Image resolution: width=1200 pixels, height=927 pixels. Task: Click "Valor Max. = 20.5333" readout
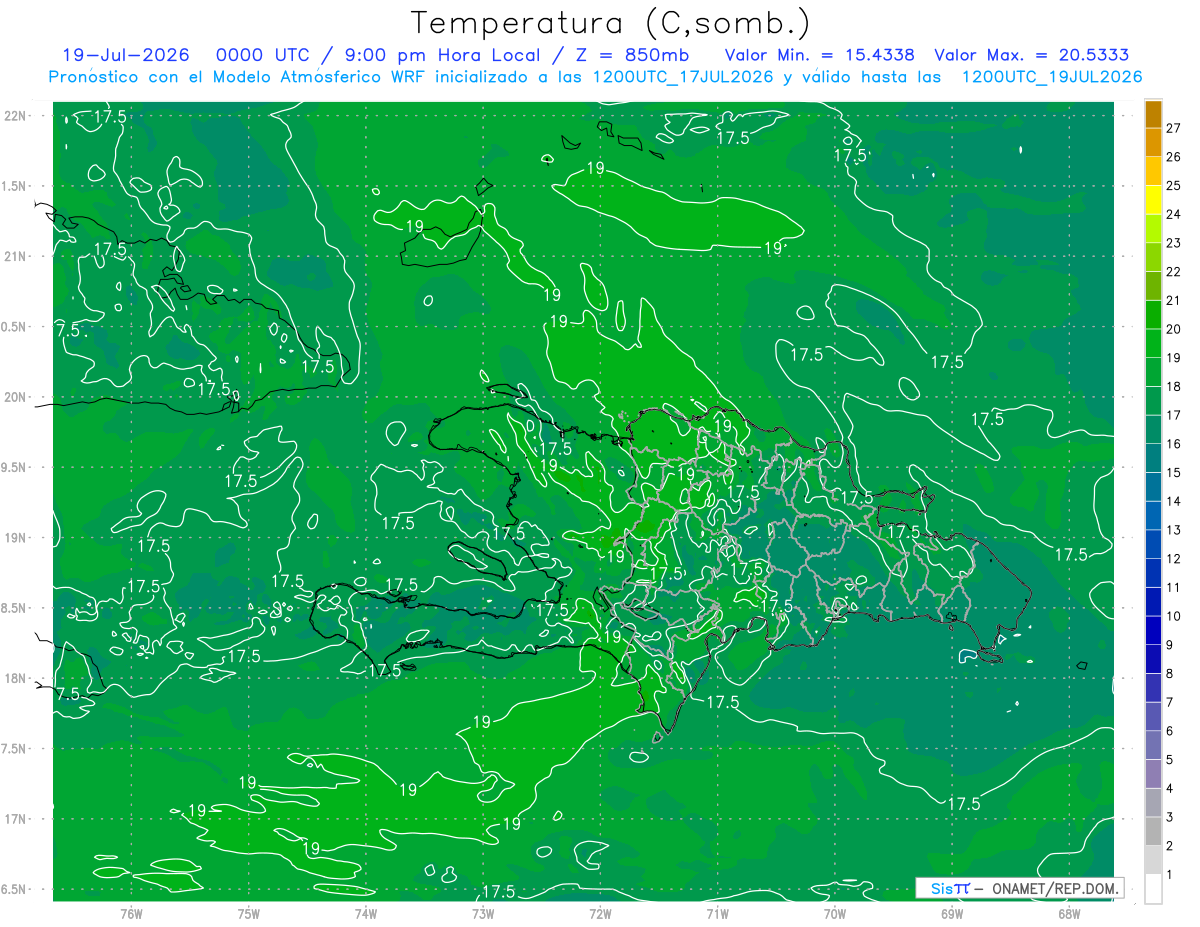pyautogui.click(x=1032, y=55)
